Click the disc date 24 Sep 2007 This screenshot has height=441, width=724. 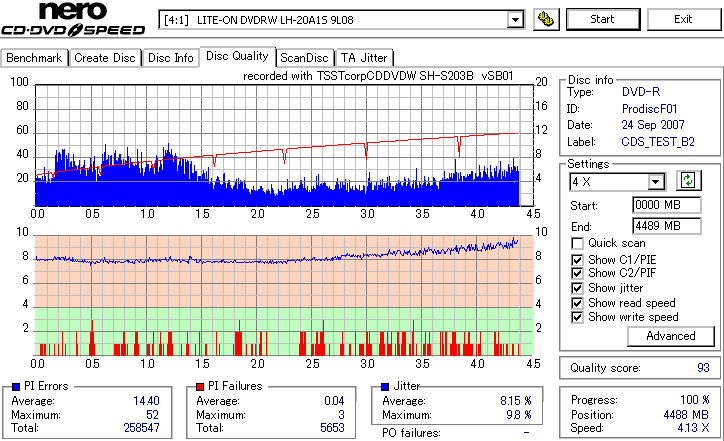tap(653, 125)
